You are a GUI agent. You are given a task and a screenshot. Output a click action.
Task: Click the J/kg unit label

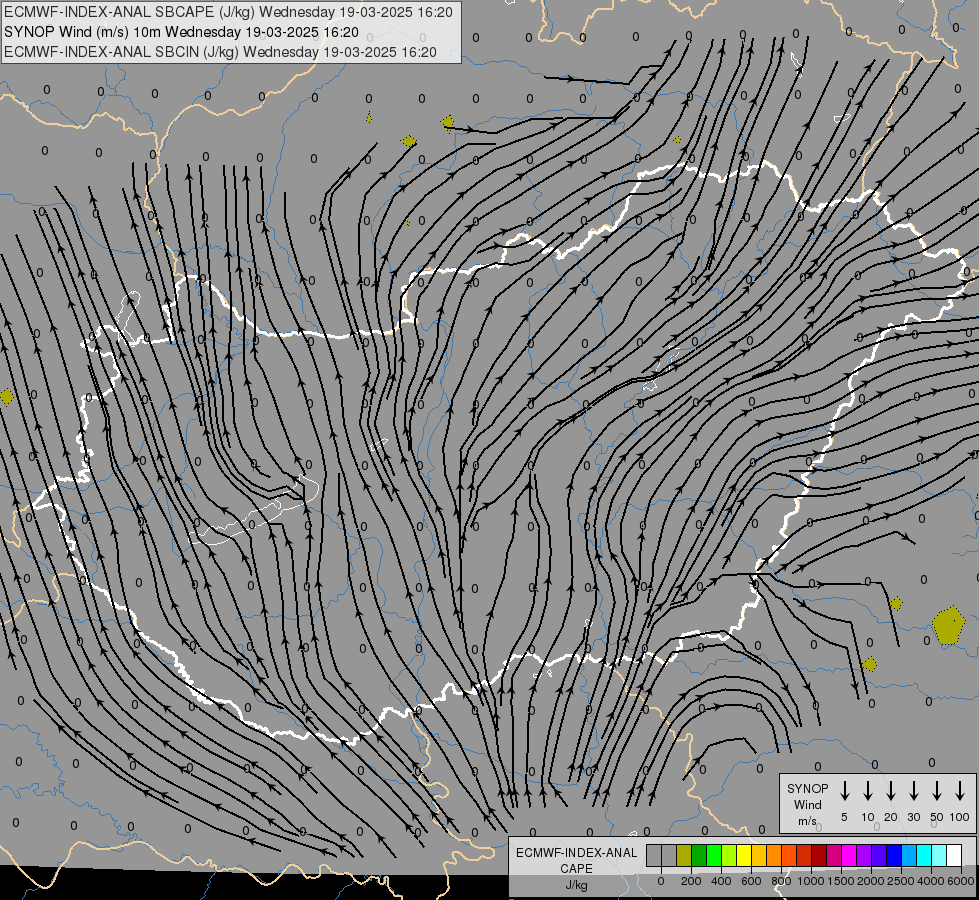click(576, 885)
